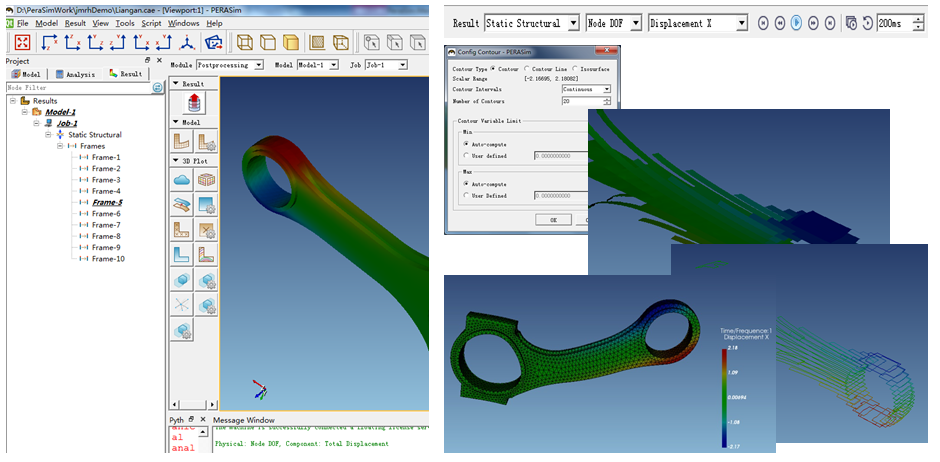Click the fit-view icon in the toolbar

(22, 42)
